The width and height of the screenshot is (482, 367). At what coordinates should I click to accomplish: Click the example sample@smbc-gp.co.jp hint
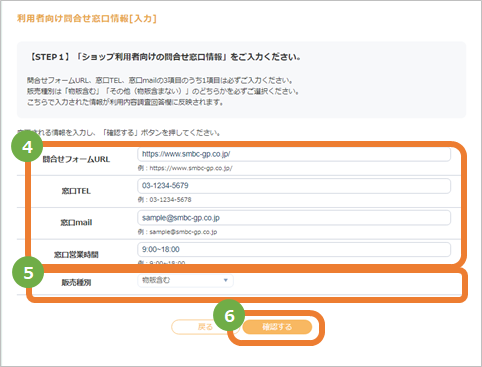click(177, 232)
